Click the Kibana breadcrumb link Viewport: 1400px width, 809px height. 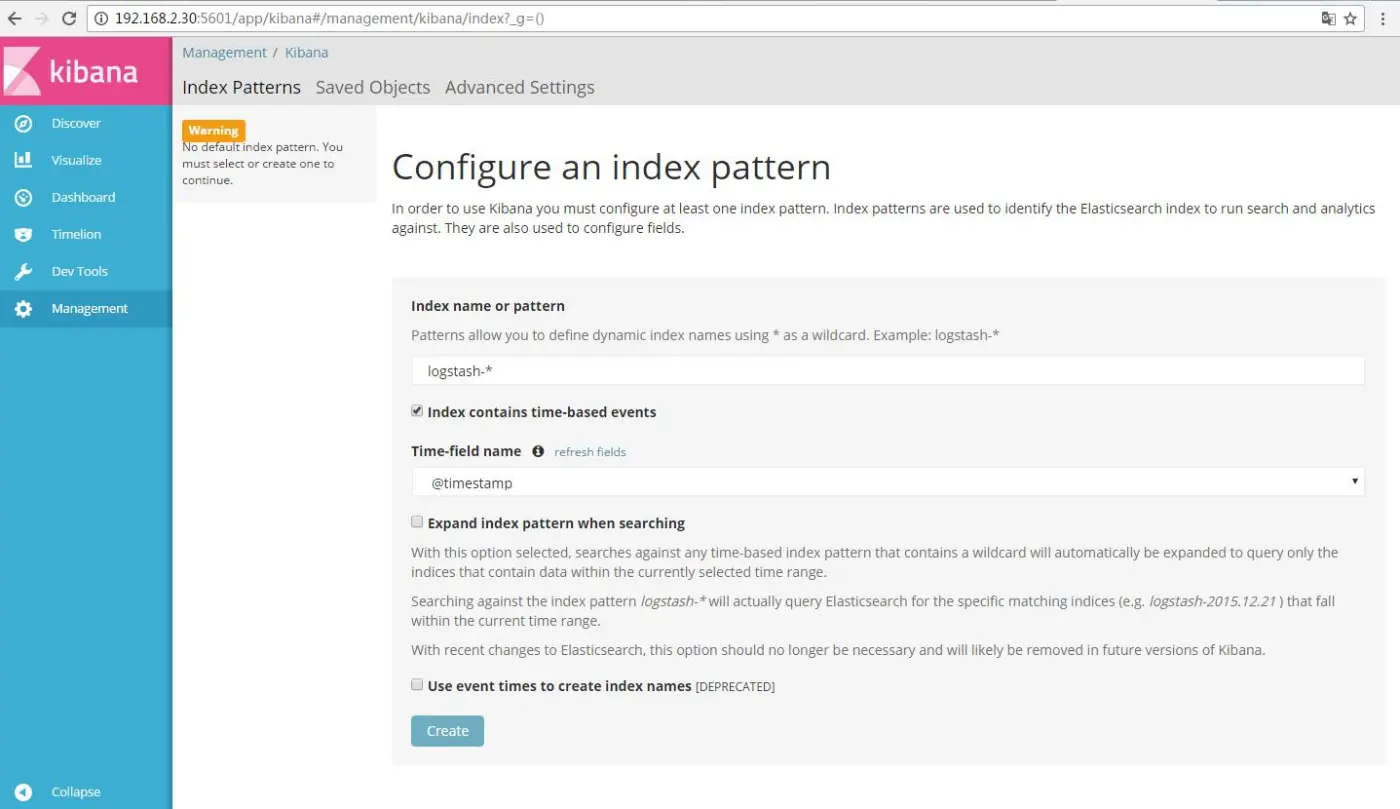[x=306, y=52]
